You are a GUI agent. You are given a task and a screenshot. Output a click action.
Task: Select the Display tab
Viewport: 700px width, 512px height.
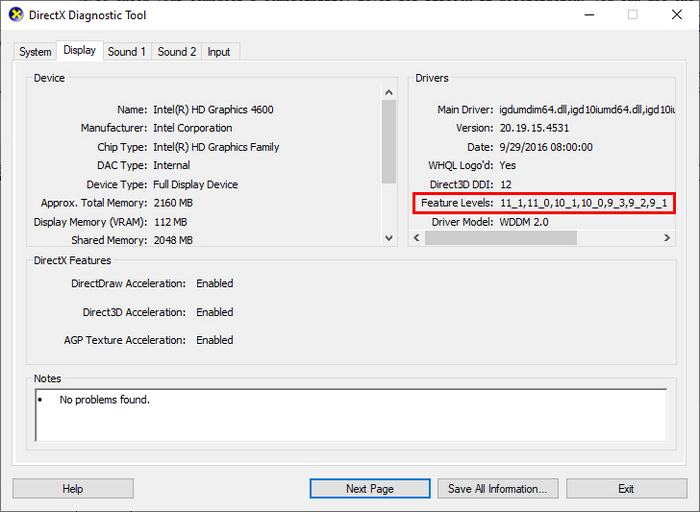click(79, 50)
